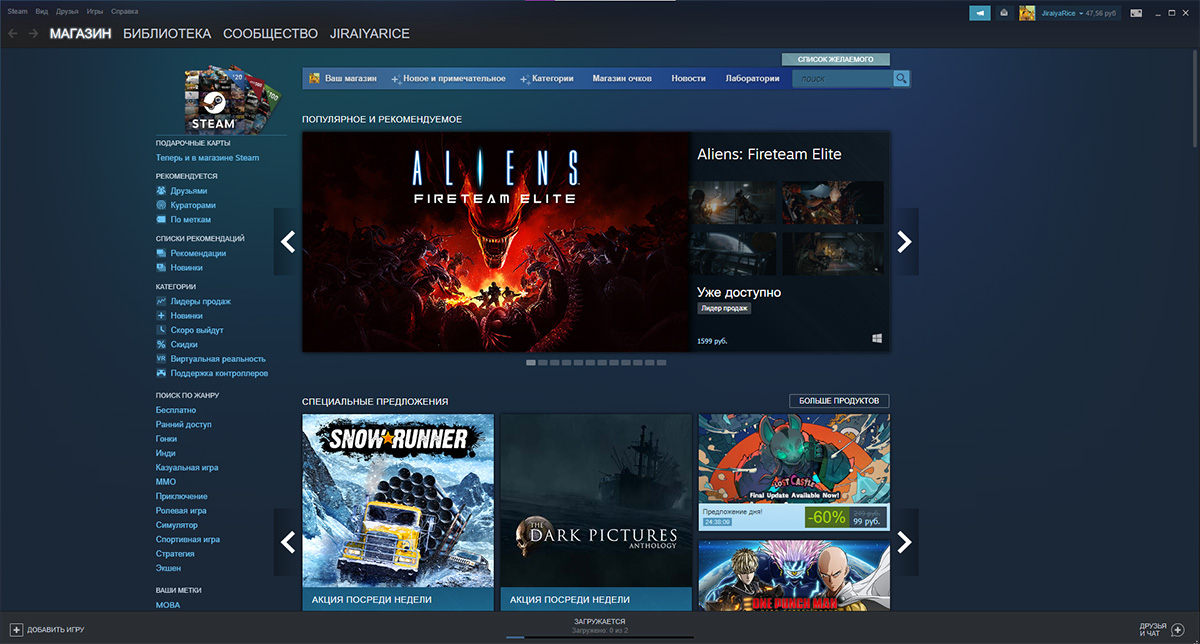Open the Магазин очков link
The width and height of the screenshot is (1200, 644).
(x=622, y=78)
